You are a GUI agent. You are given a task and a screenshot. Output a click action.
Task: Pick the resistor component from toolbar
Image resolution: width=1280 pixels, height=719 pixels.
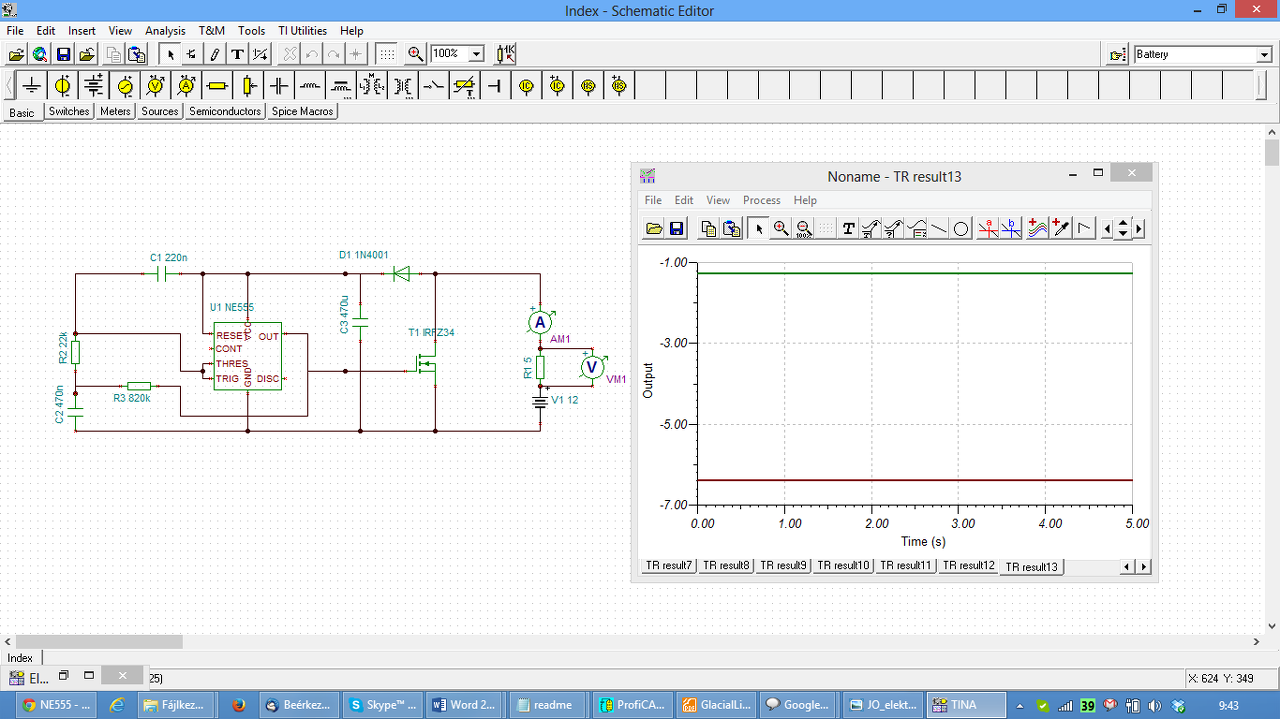click(x=218, y=86)
